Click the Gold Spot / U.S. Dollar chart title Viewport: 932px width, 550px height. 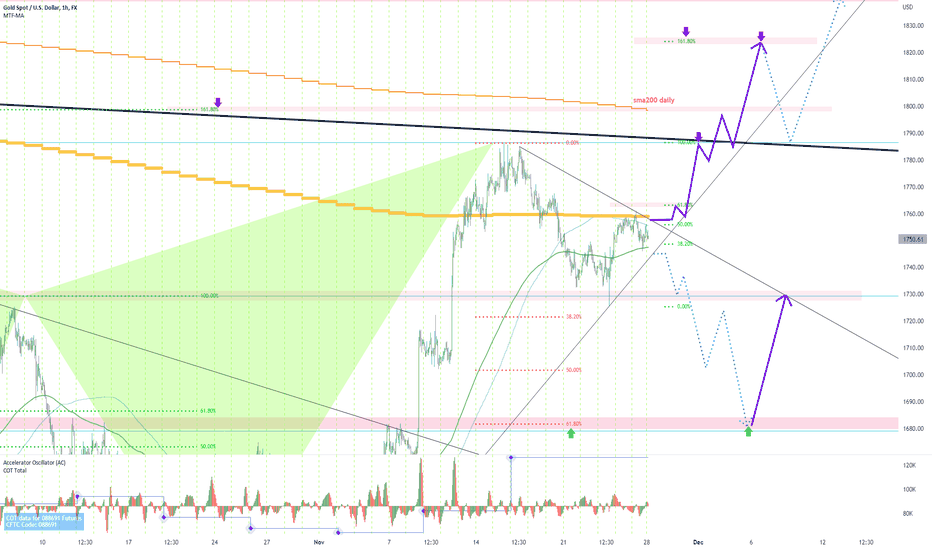pos(39,8)
